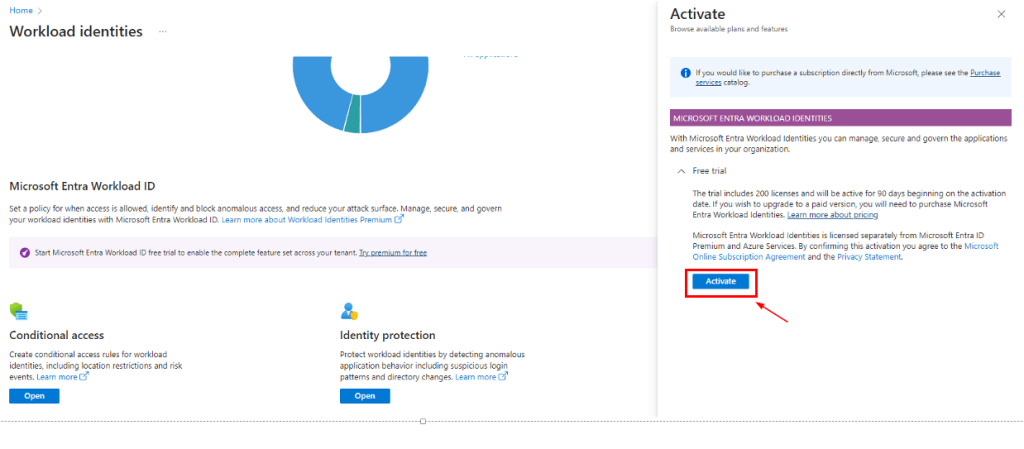
Task: Close the Activate panel
Action: tap(1001, 14)
